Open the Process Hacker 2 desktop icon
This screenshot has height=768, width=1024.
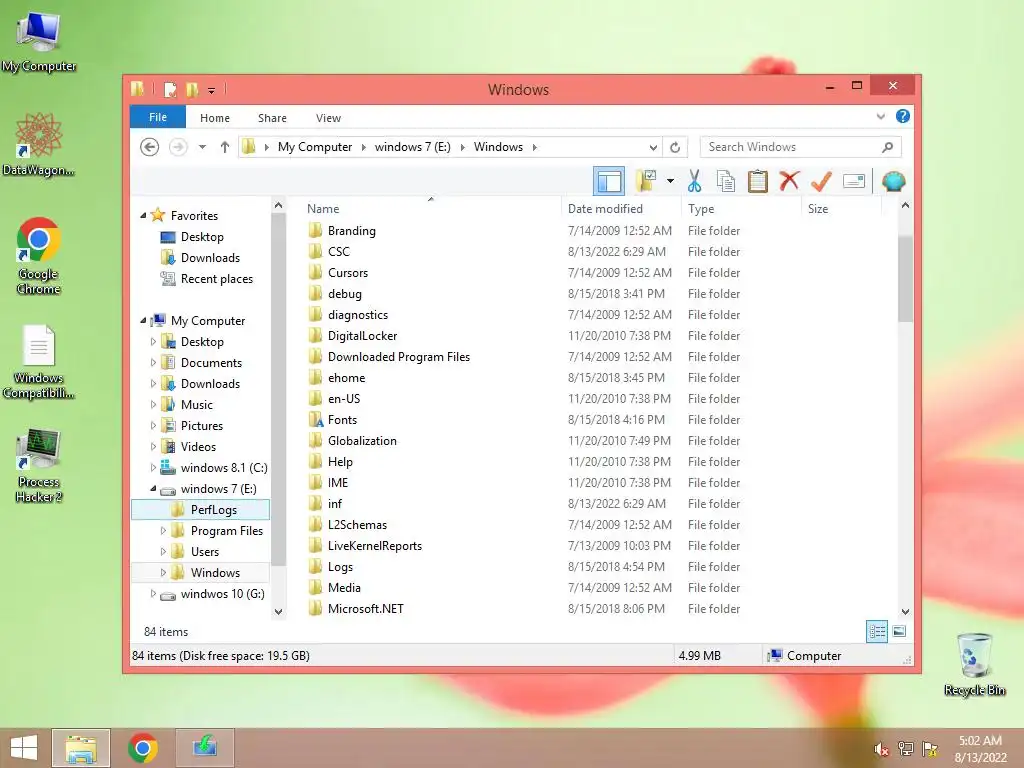(39, 464)
